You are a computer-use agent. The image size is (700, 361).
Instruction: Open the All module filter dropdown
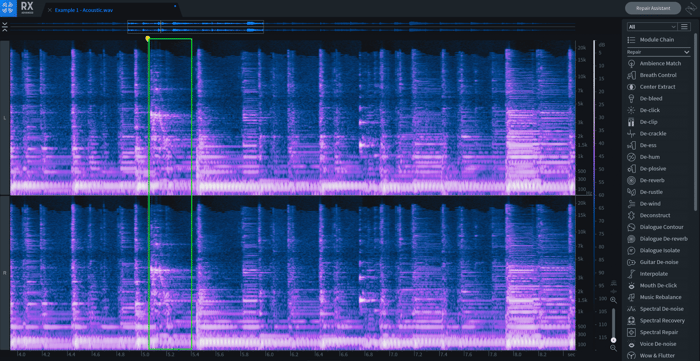[x=652, y=27]
